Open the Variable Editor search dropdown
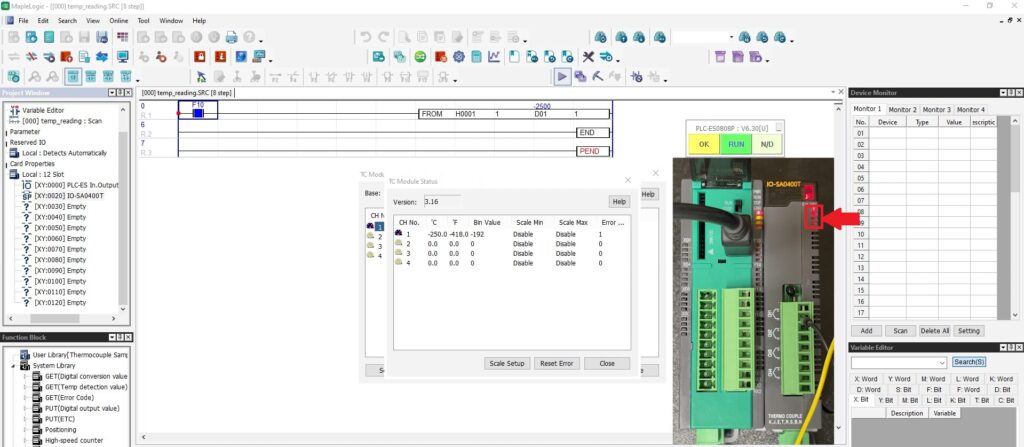This screenshot has width=1024, height=447. click(942, 363)
